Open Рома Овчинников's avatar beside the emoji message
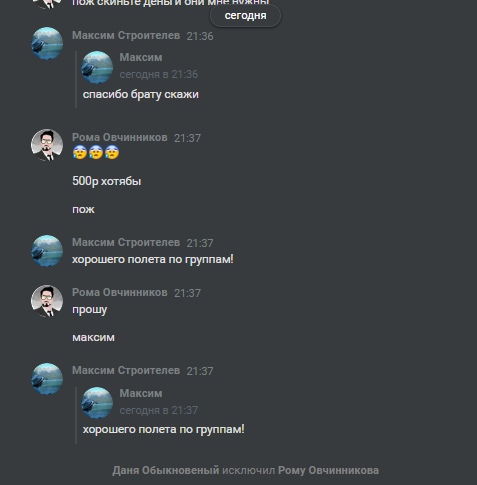Screen dimensions: 477x485 pyautogui.click(x=47, y=145)
